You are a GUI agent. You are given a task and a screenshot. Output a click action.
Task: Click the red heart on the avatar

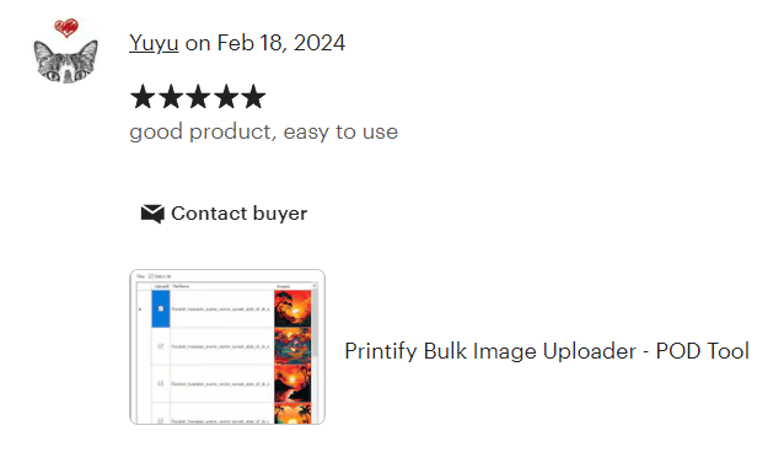click(67, 28)
